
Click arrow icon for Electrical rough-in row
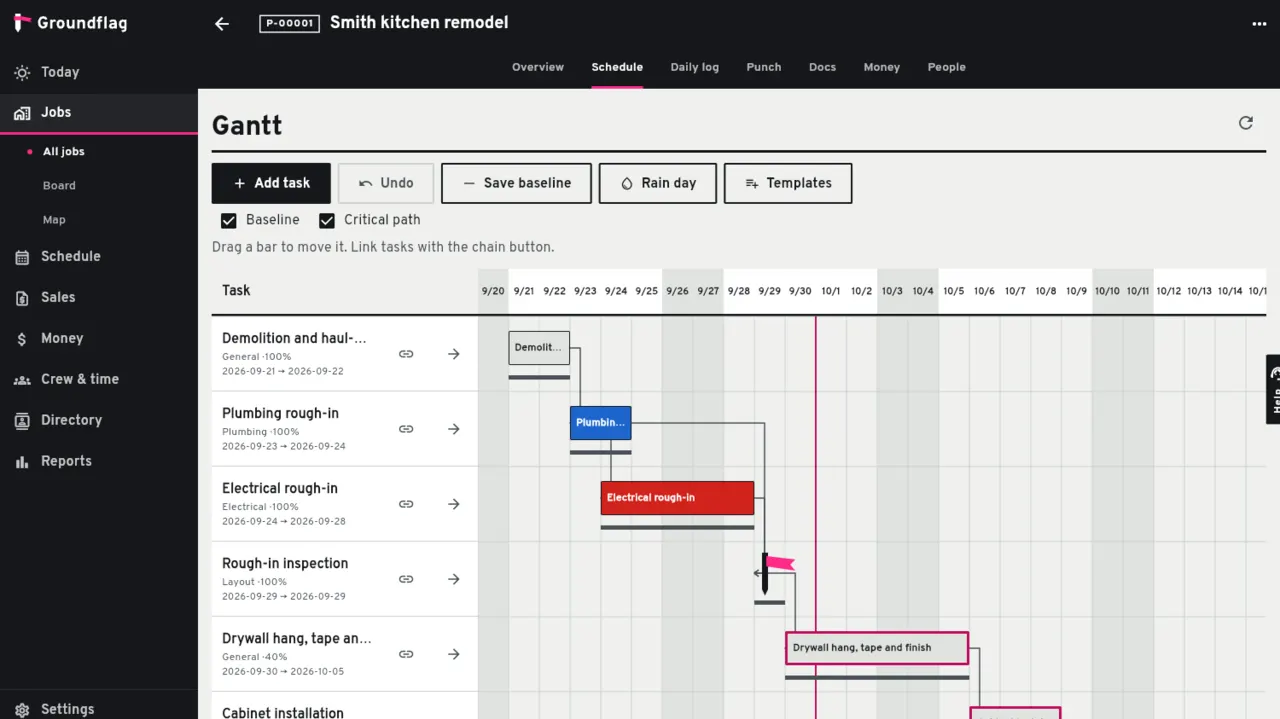[x=454, y=504]
